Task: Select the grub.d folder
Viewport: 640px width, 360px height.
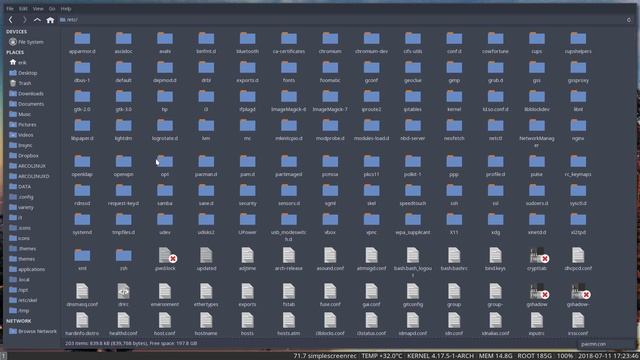Action: [495, 72]
